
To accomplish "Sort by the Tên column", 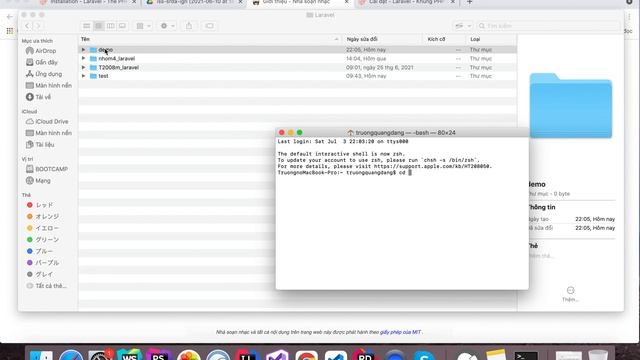I will [210, 39].
